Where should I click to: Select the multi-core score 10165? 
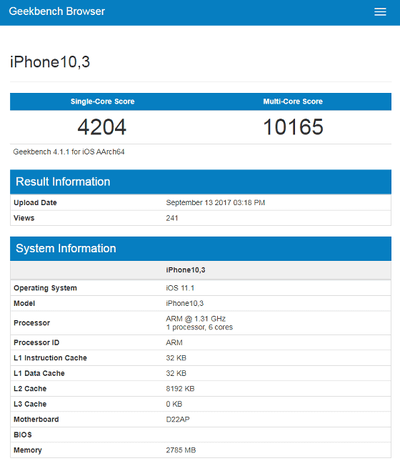coord(293,127)
